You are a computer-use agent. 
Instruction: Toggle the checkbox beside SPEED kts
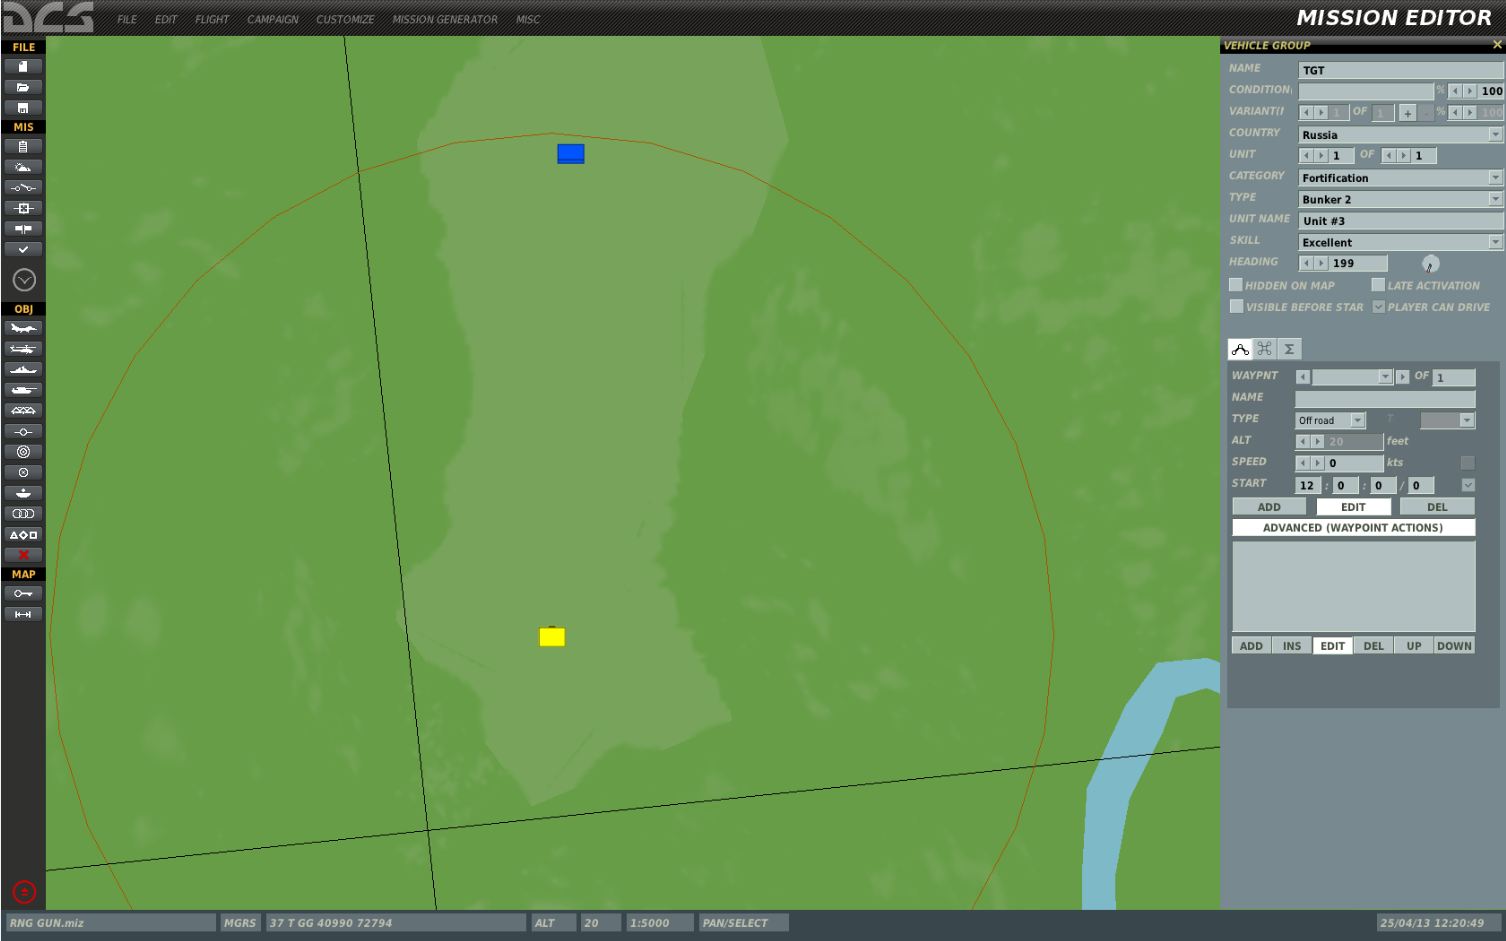tap(1467, 463)
